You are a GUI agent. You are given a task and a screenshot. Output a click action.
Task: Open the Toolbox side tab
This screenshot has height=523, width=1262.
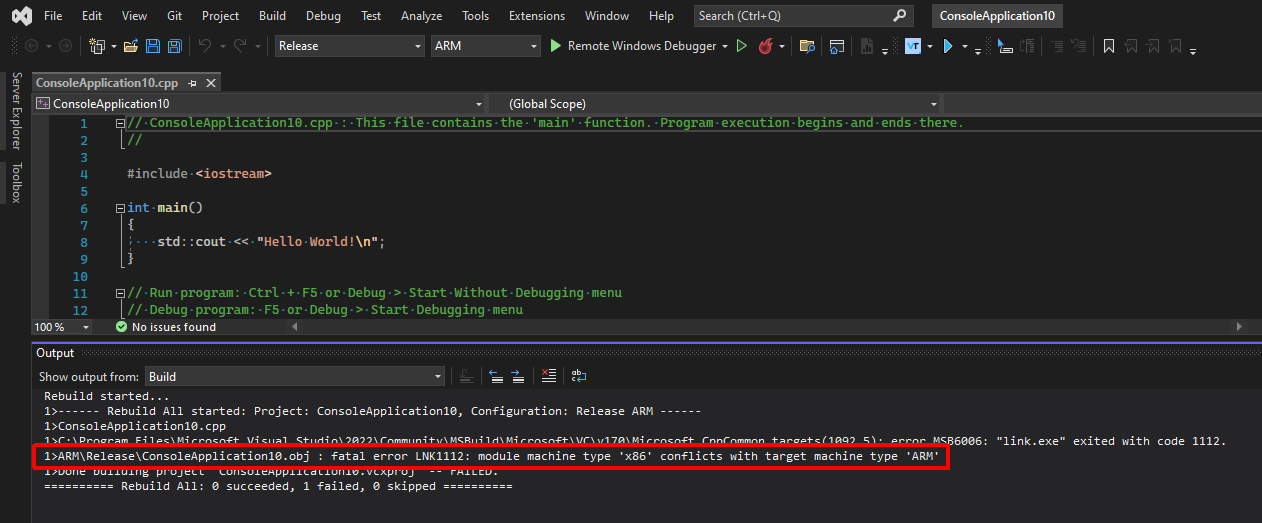pos(16,183)
